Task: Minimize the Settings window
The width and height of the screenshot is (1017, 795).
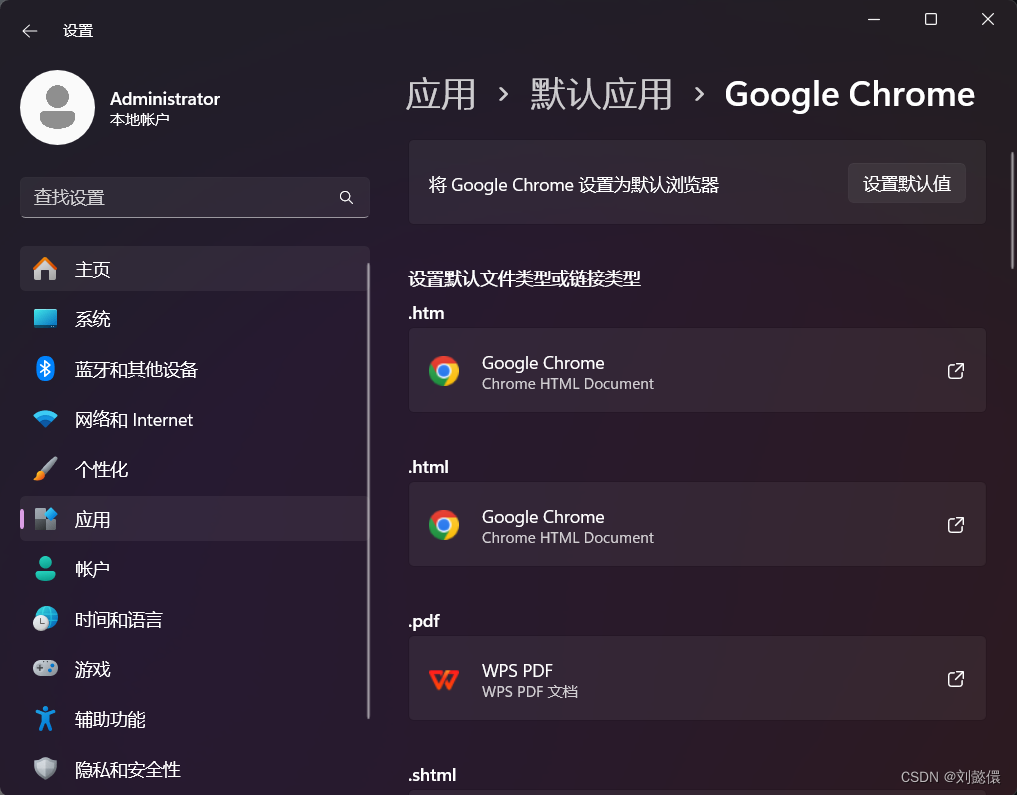Action: [x=874, y=19]
